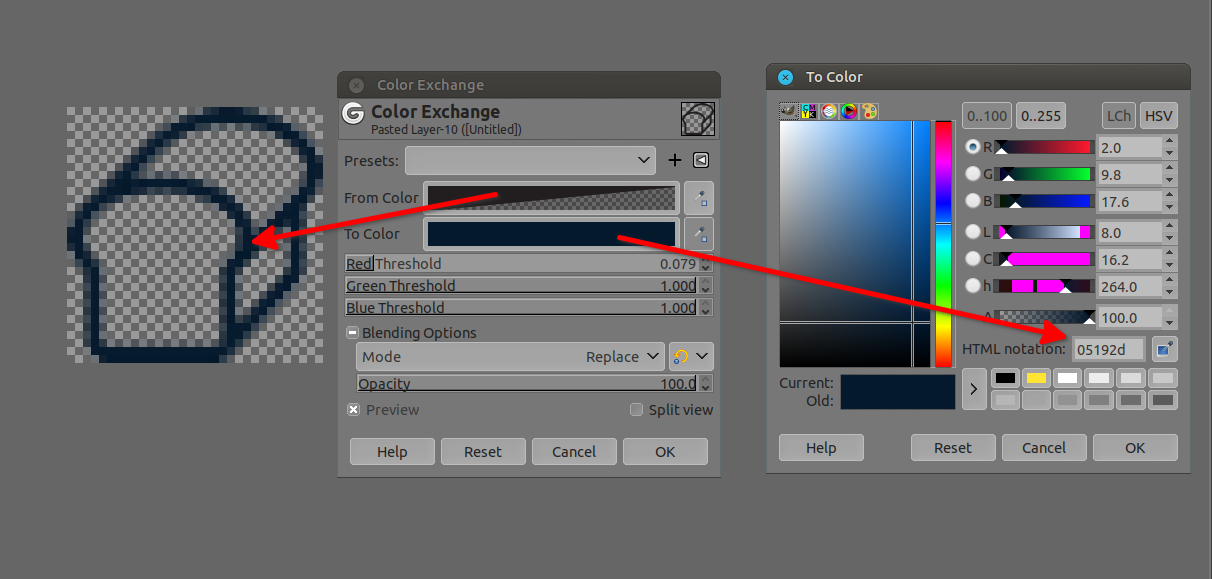Click the Red Threshold slider
This screenshot has height=579, width=1212.
[x=522, y=264]
